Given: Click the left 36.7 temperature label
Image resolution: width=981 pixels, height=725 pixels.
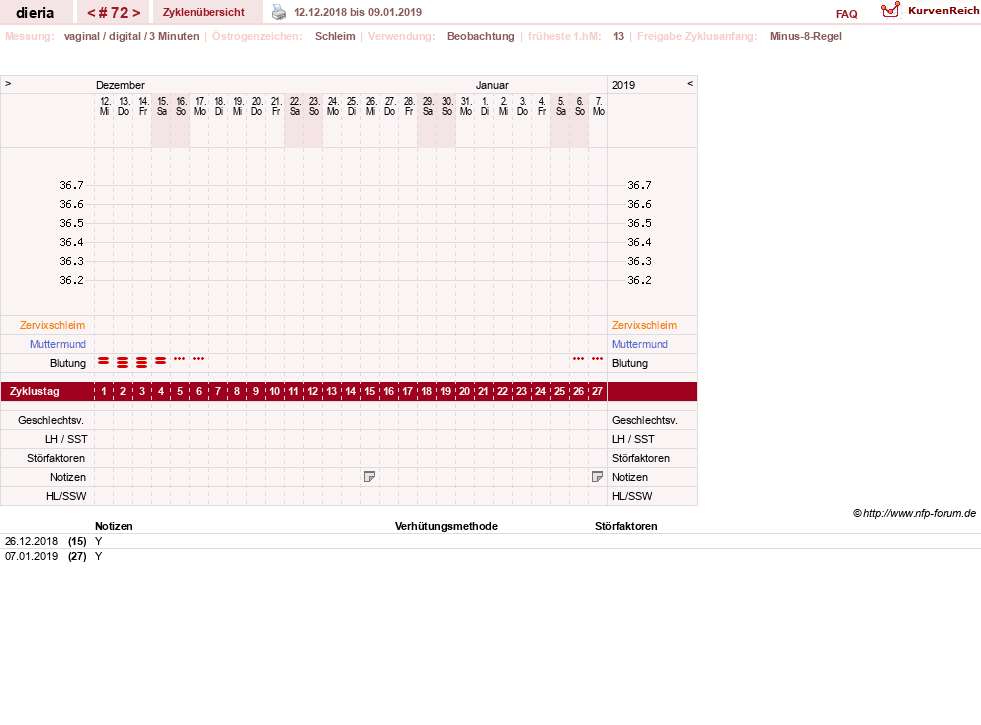Looking at the screenshot, I should click(x=71, y=185).
